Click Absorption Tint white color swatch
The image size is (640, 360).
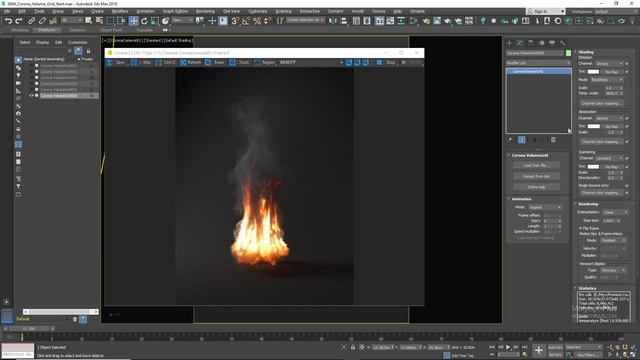(593, 127)
